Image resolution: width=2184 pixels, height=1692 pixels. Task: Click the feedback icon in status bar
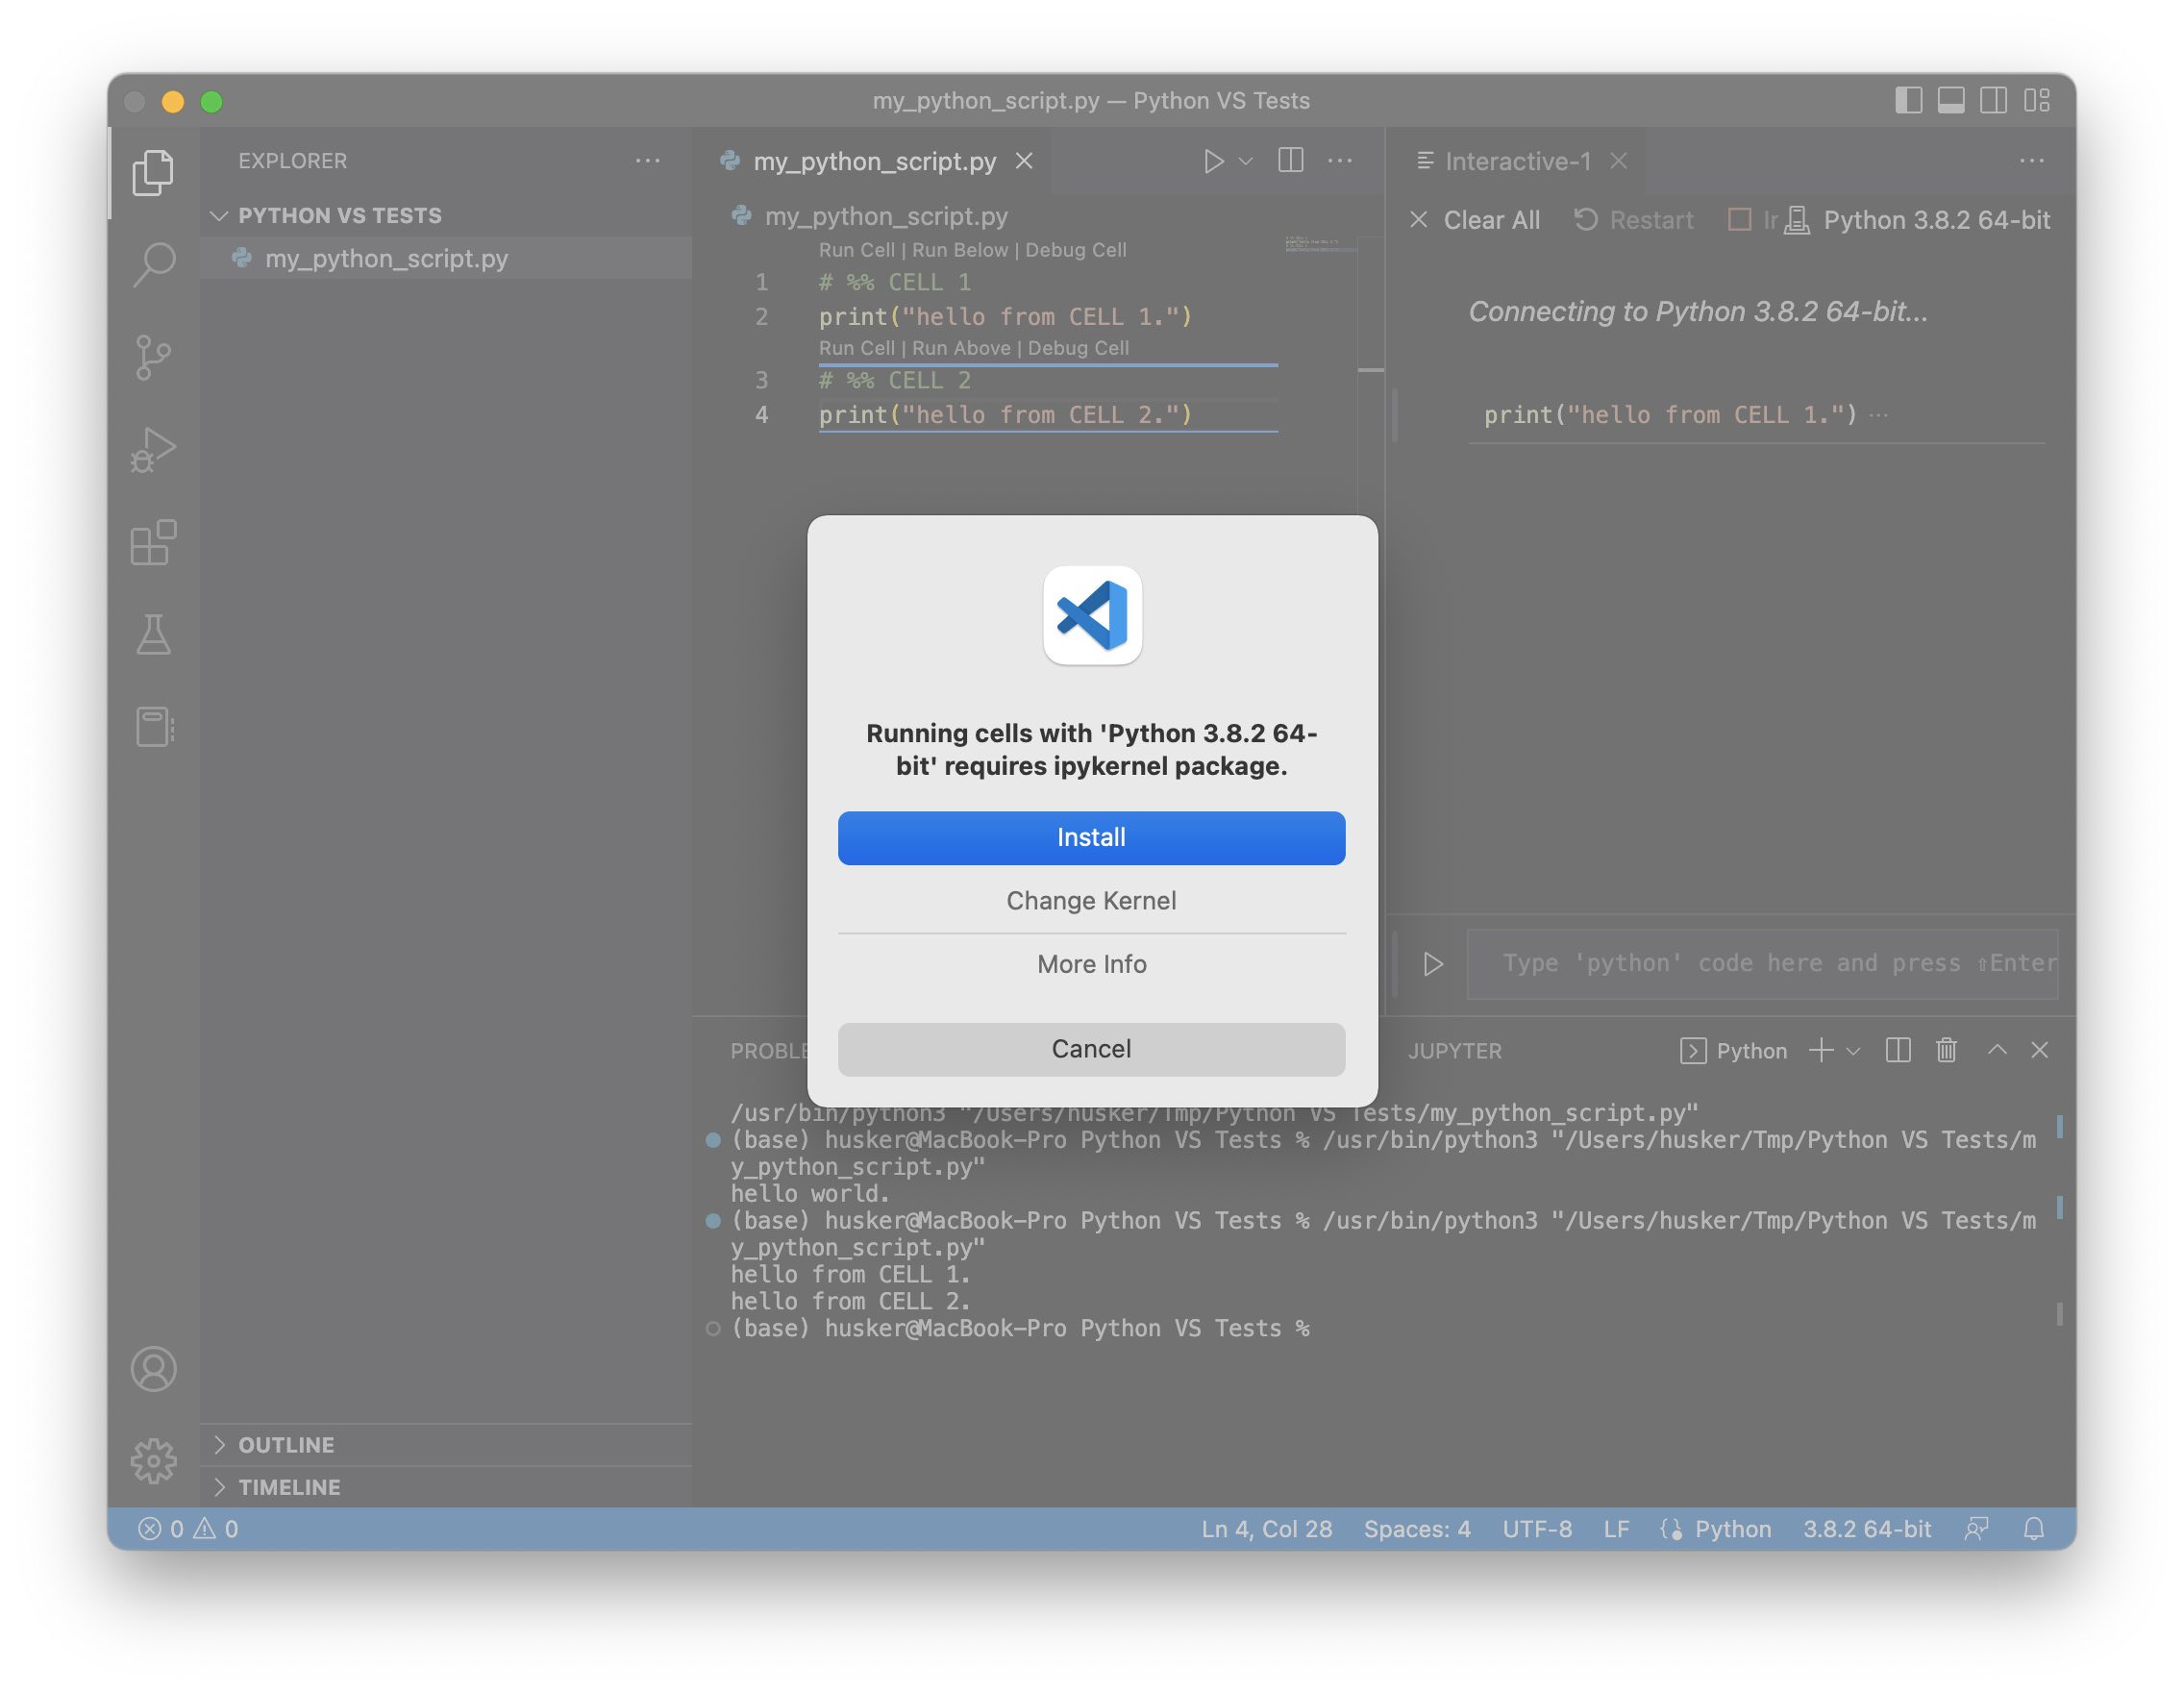(1976, 1529)
